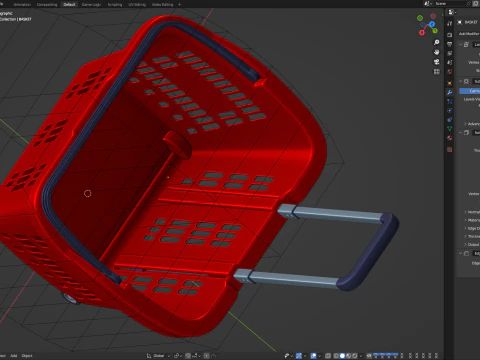Switch to the Compositing workspace tab
Screen dimensions: 480x360
tap(47, 5)
